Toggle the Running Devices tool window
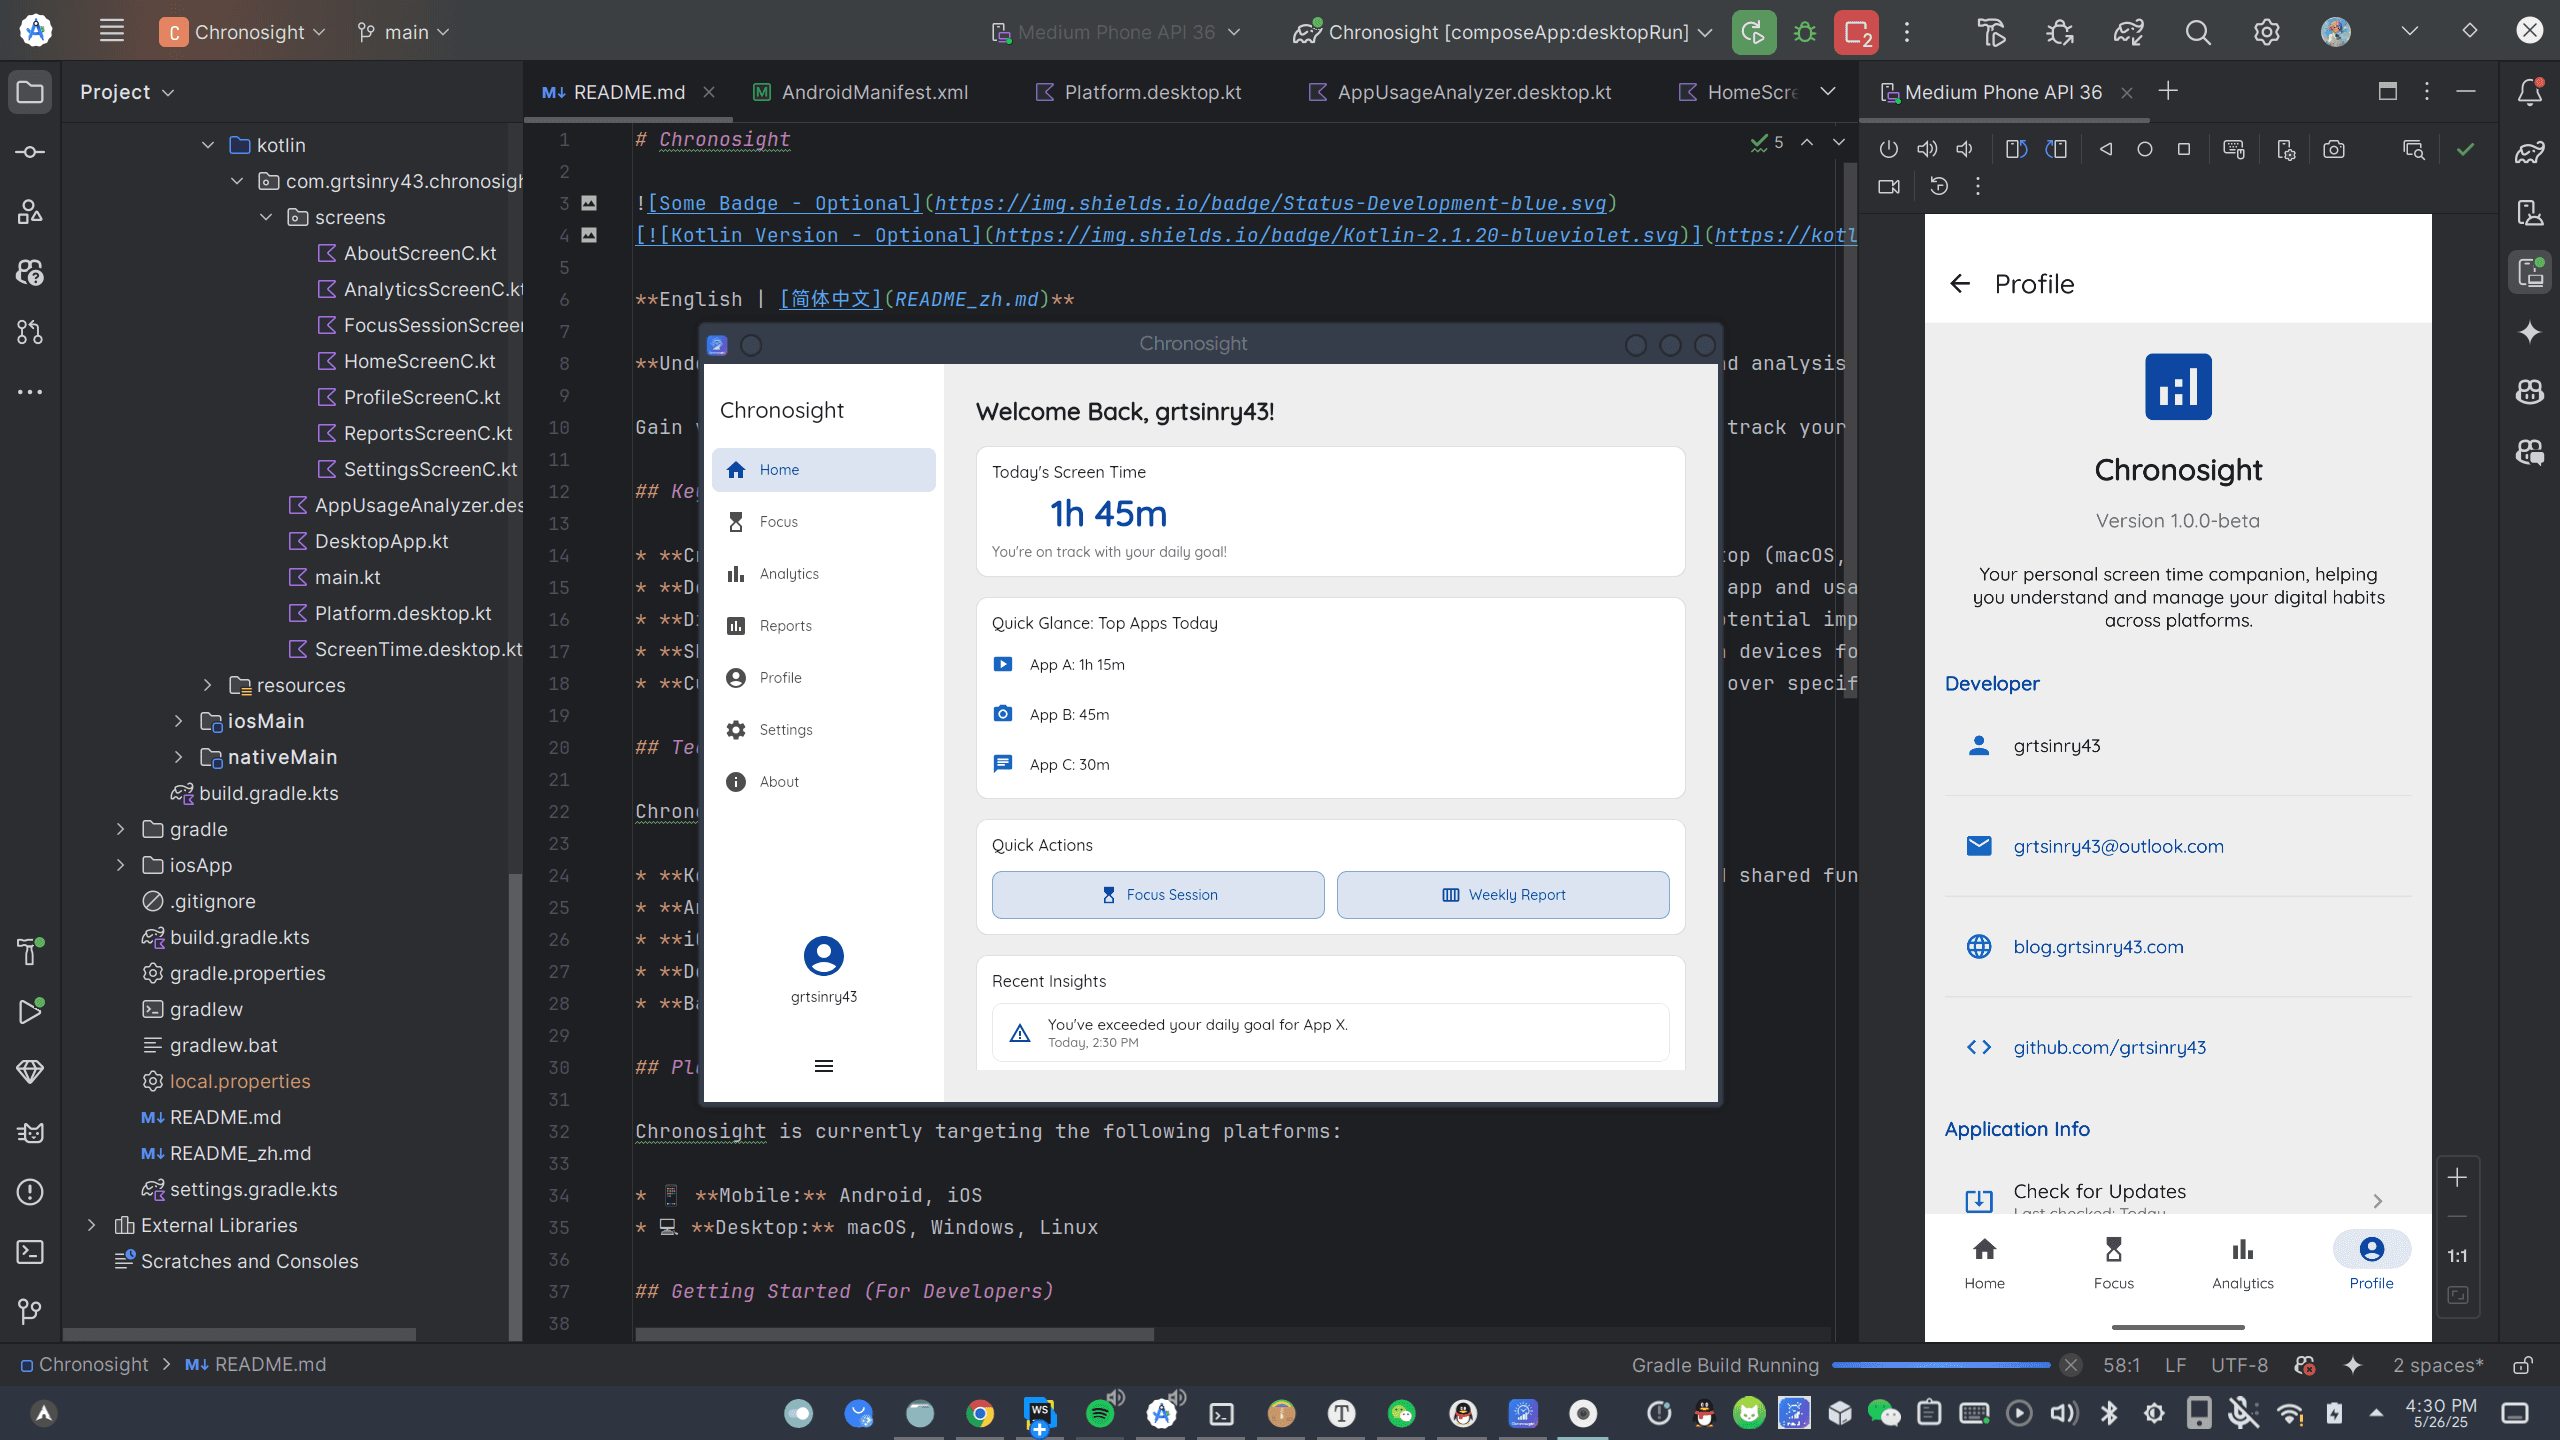The image size is (2560, 1440). (x=2530, y=272)
